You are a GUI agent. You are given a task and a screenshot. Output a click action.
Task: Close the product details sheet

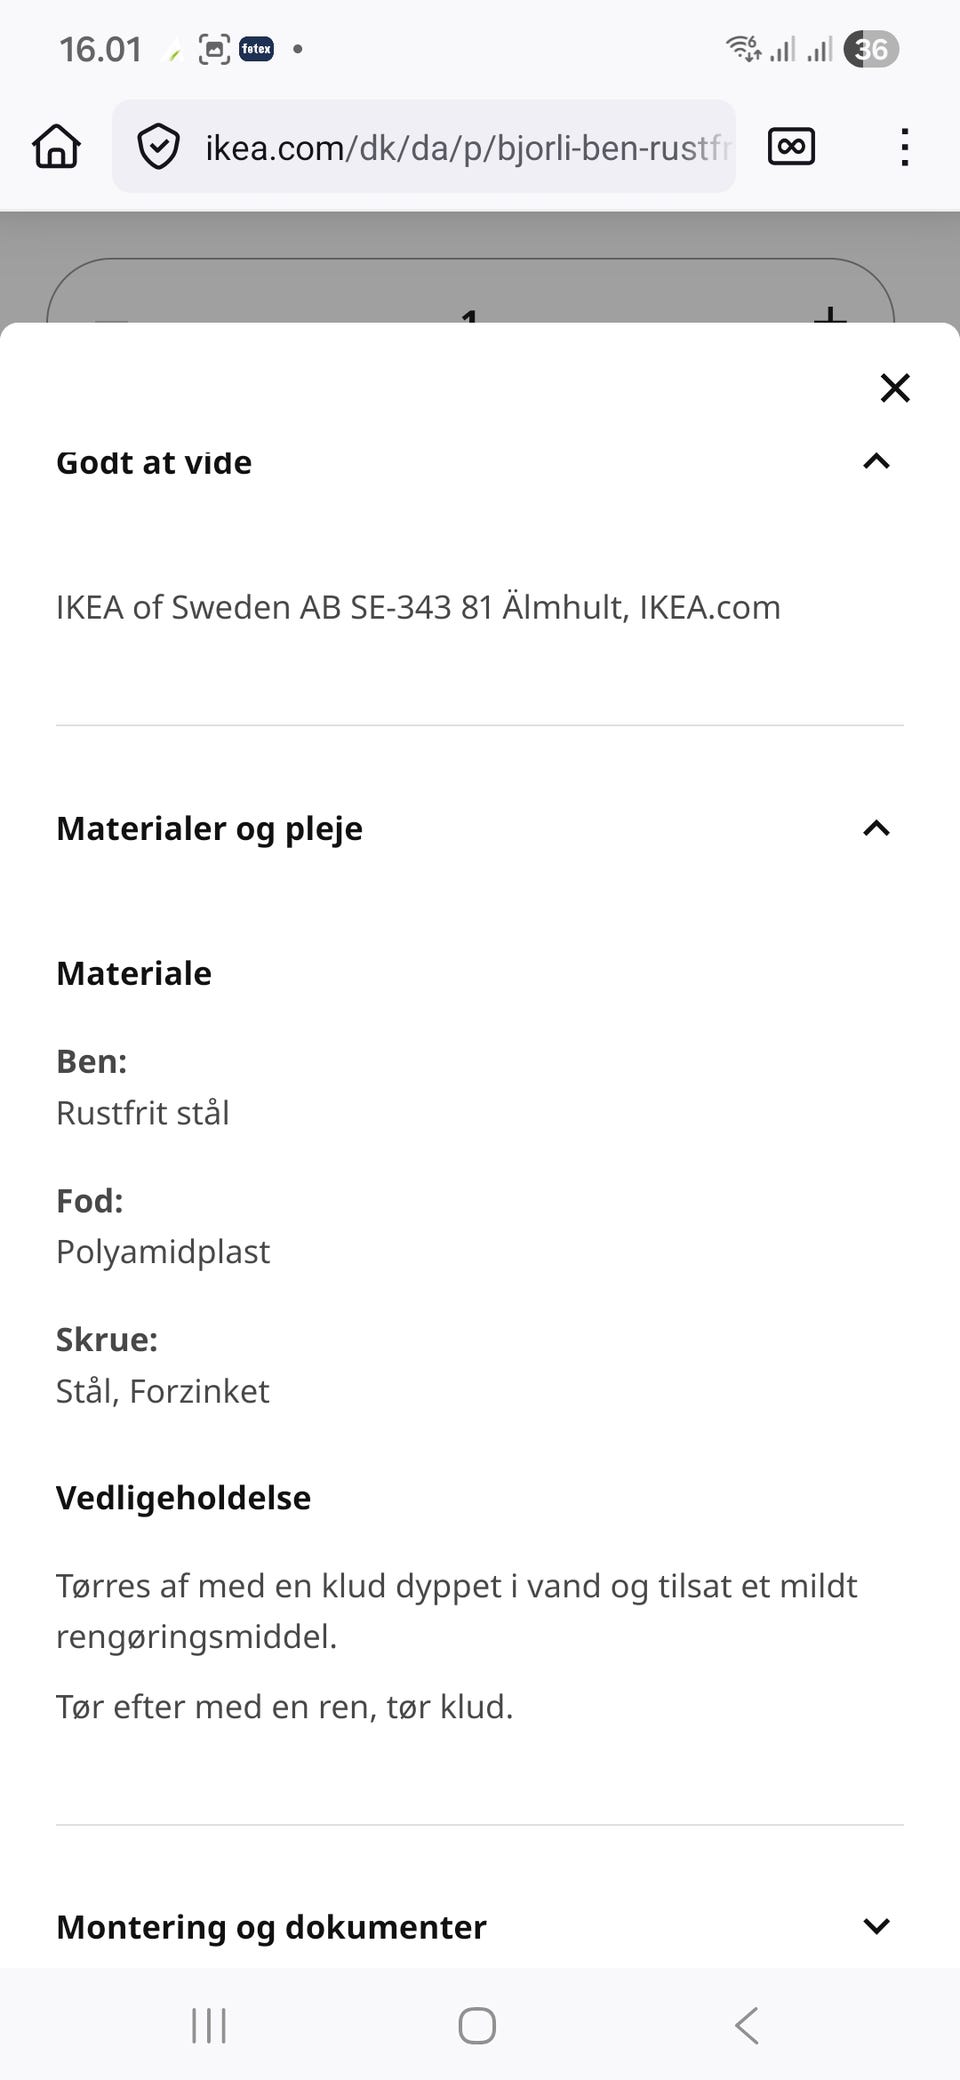895,387
